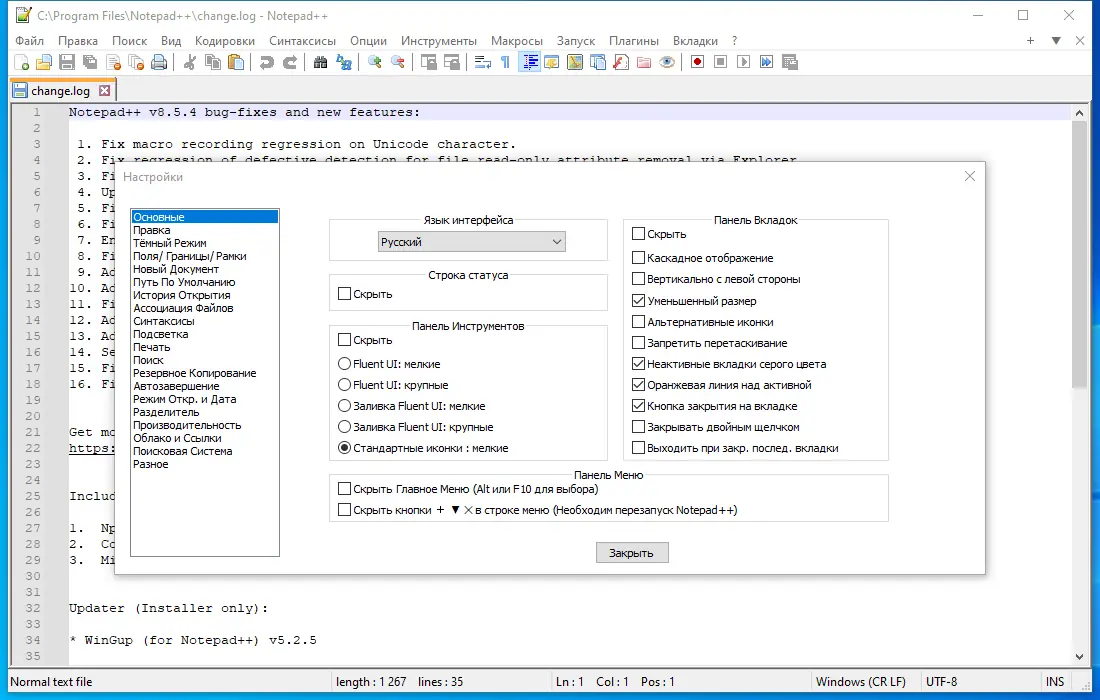Click the Закрыть button

click(x=632, y=553)
